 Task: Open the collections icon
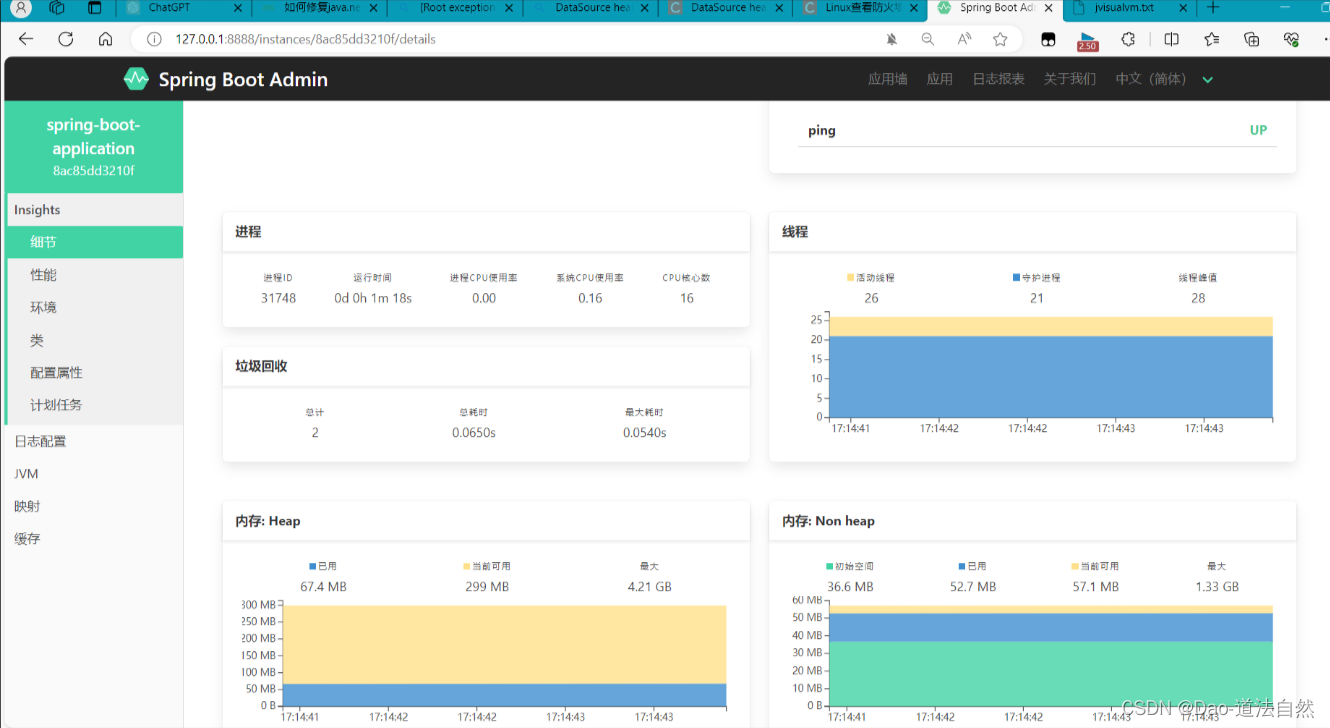pos(1251,39)
